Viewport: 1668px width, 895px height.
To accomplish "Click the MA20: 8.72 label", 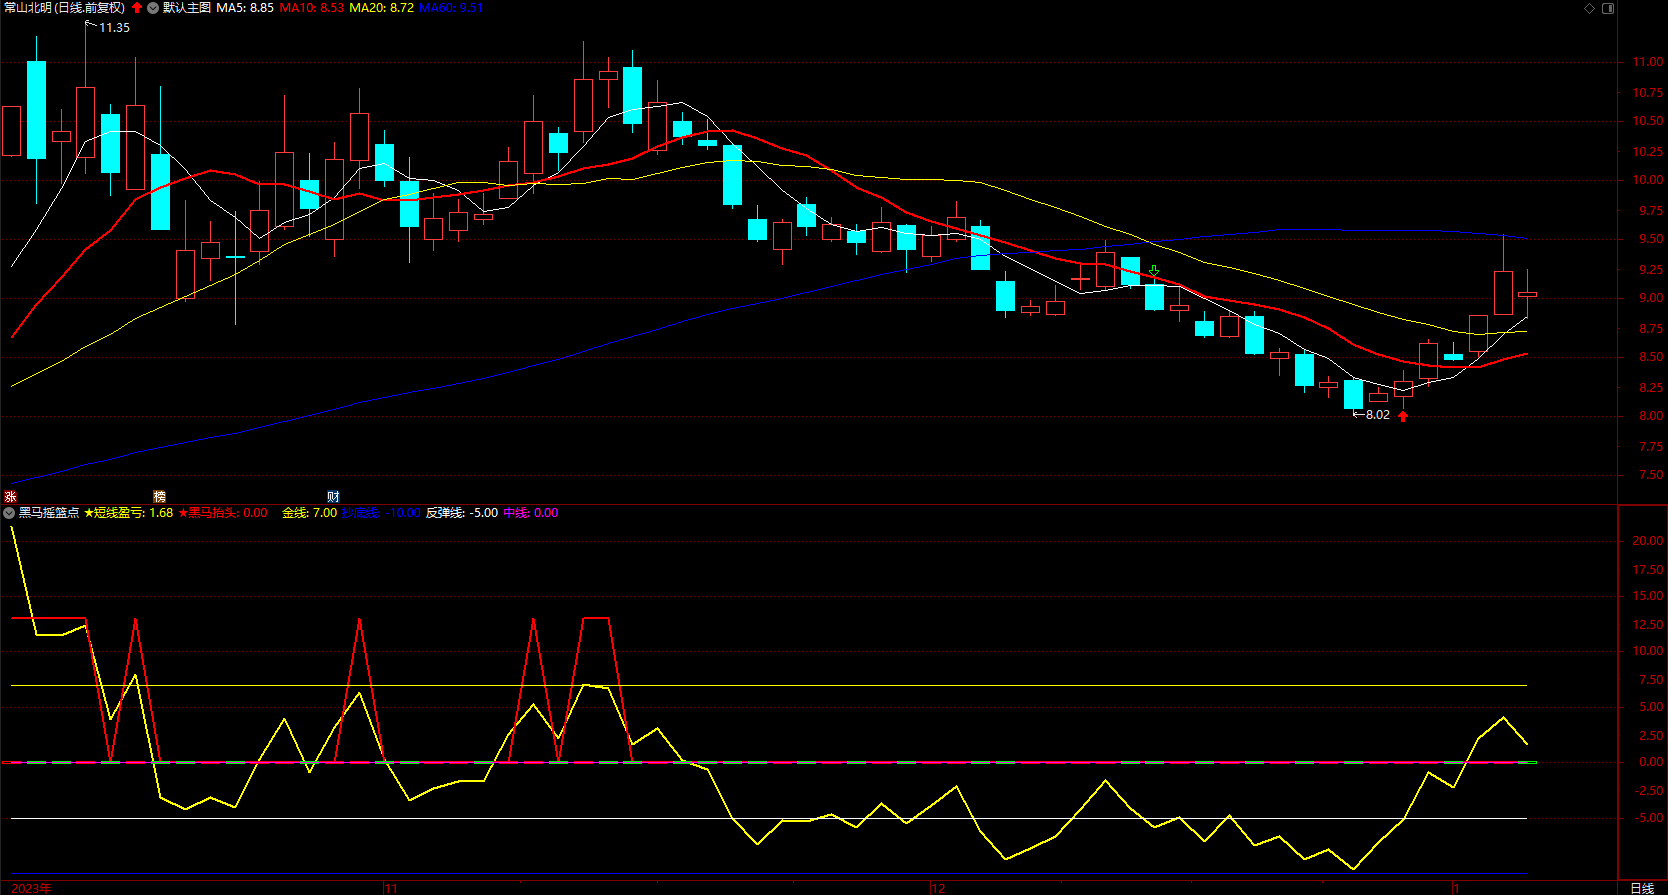I will (381, 8).
